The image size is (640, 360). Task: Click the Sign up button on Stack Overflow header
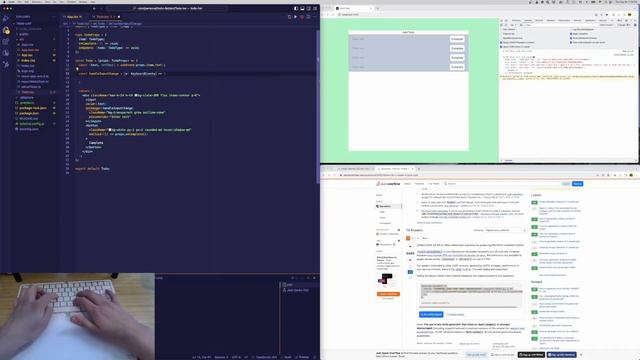pyautogui.click(x=577, y=184)
